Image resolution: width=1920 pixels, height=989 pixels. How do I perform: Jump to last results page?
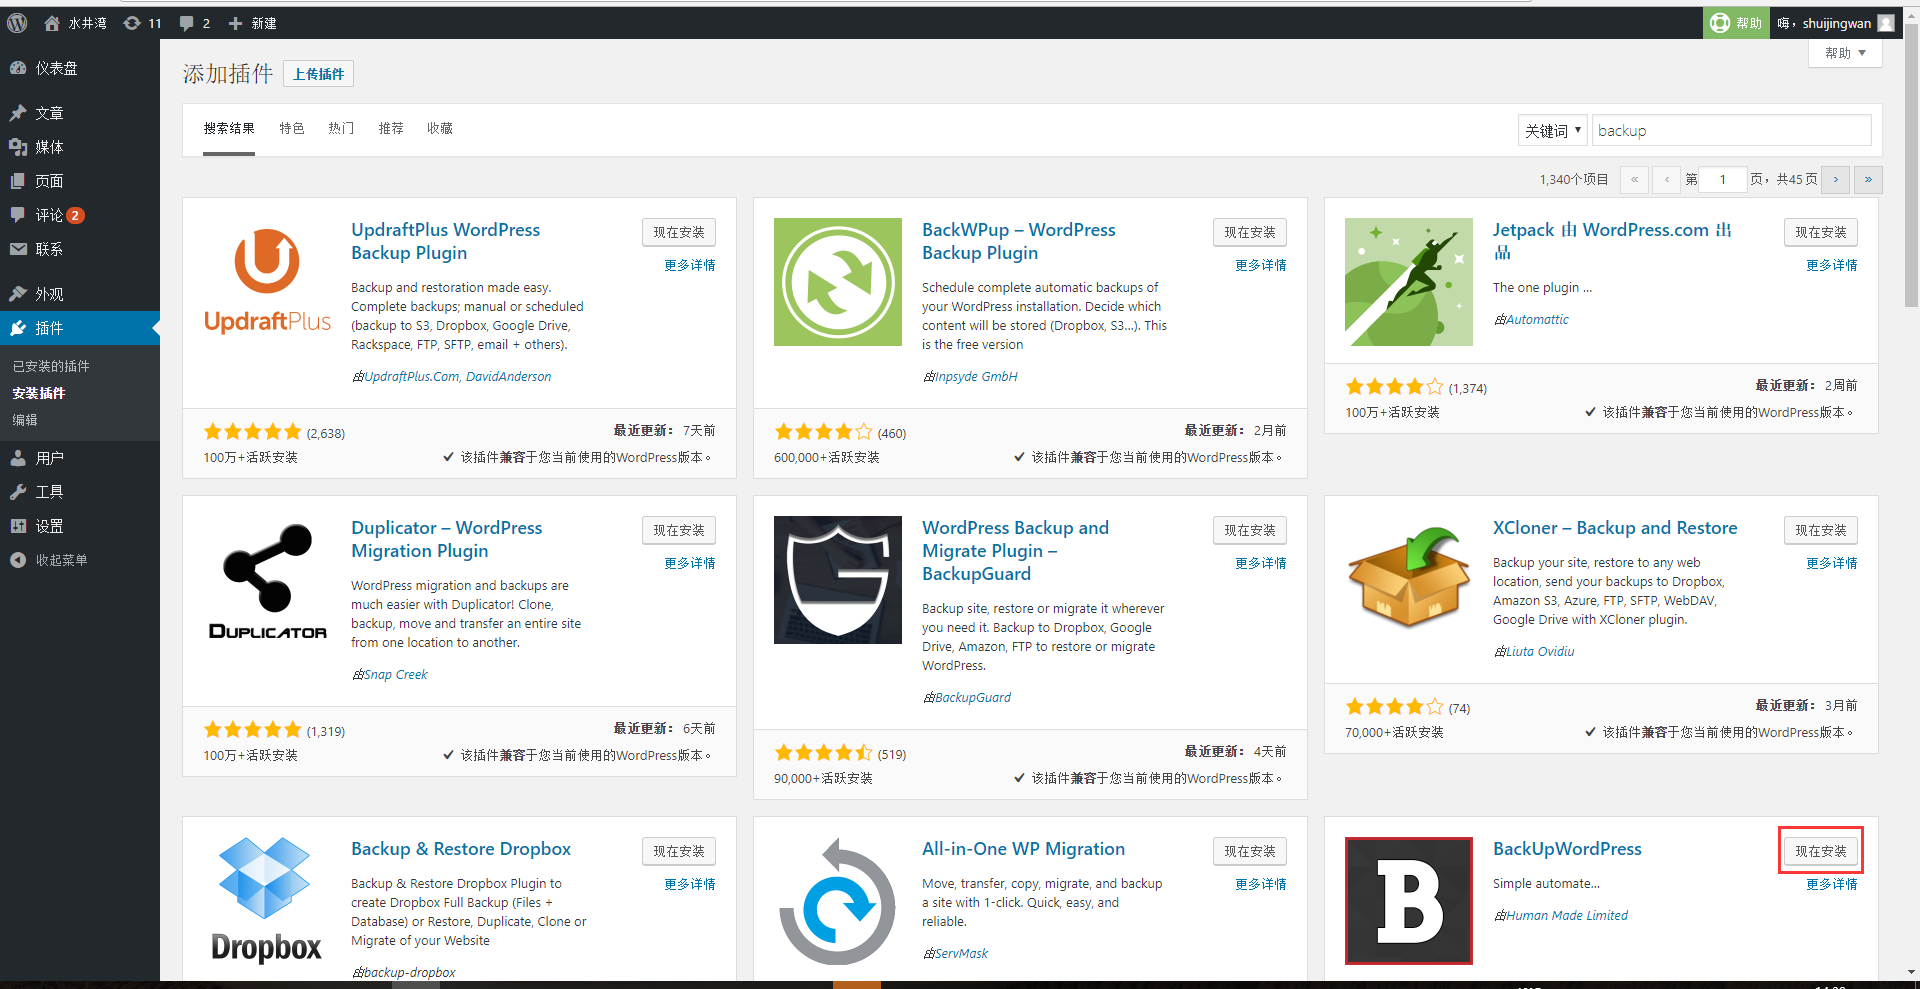tap(1868, 180)
